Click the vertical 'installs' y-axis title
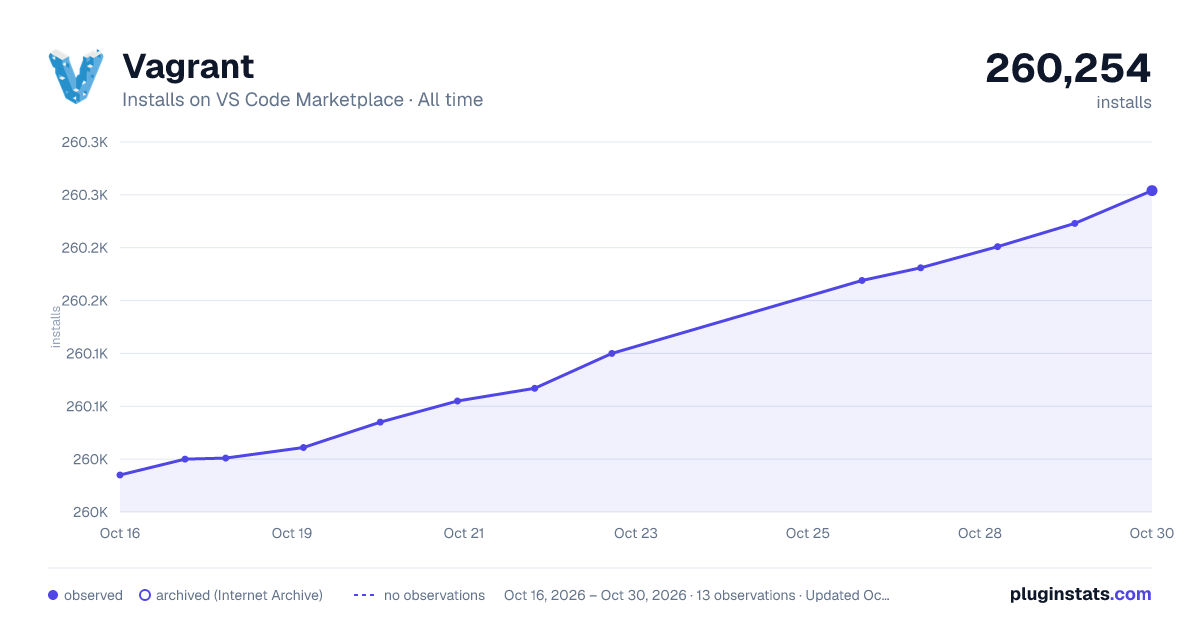This screenshot has width=1200, height=630. [56, 327]
